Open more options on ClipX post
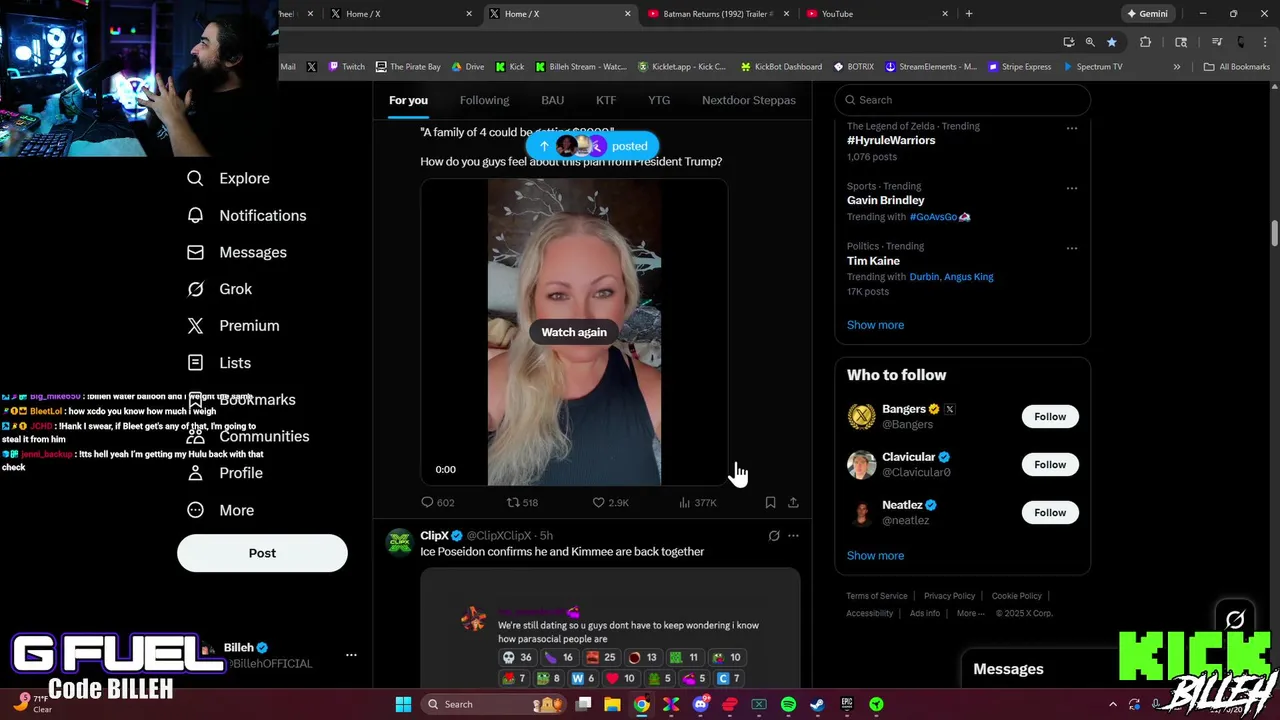The image size is (1280, 720). pos(793,536)
